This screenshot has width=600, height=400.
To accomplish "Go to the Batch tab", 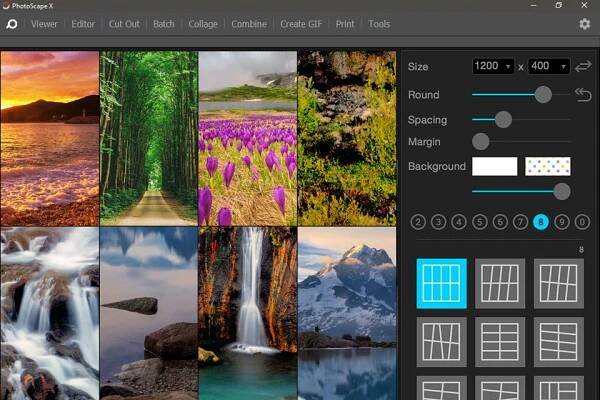I will click(x=163, y=23).
